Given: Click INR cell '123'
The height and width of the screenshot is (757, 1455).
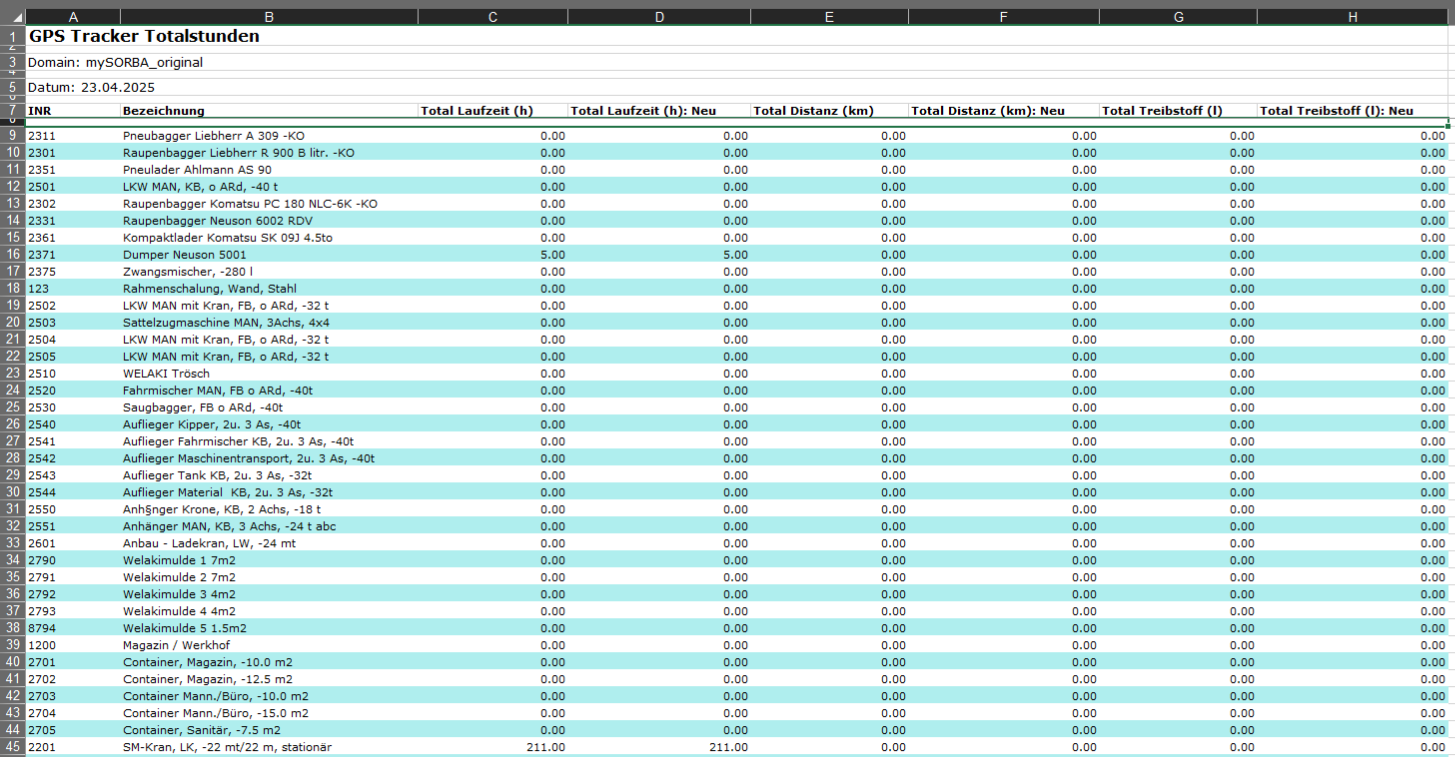Looking at the screenshot, I should (x=72, y=288).
